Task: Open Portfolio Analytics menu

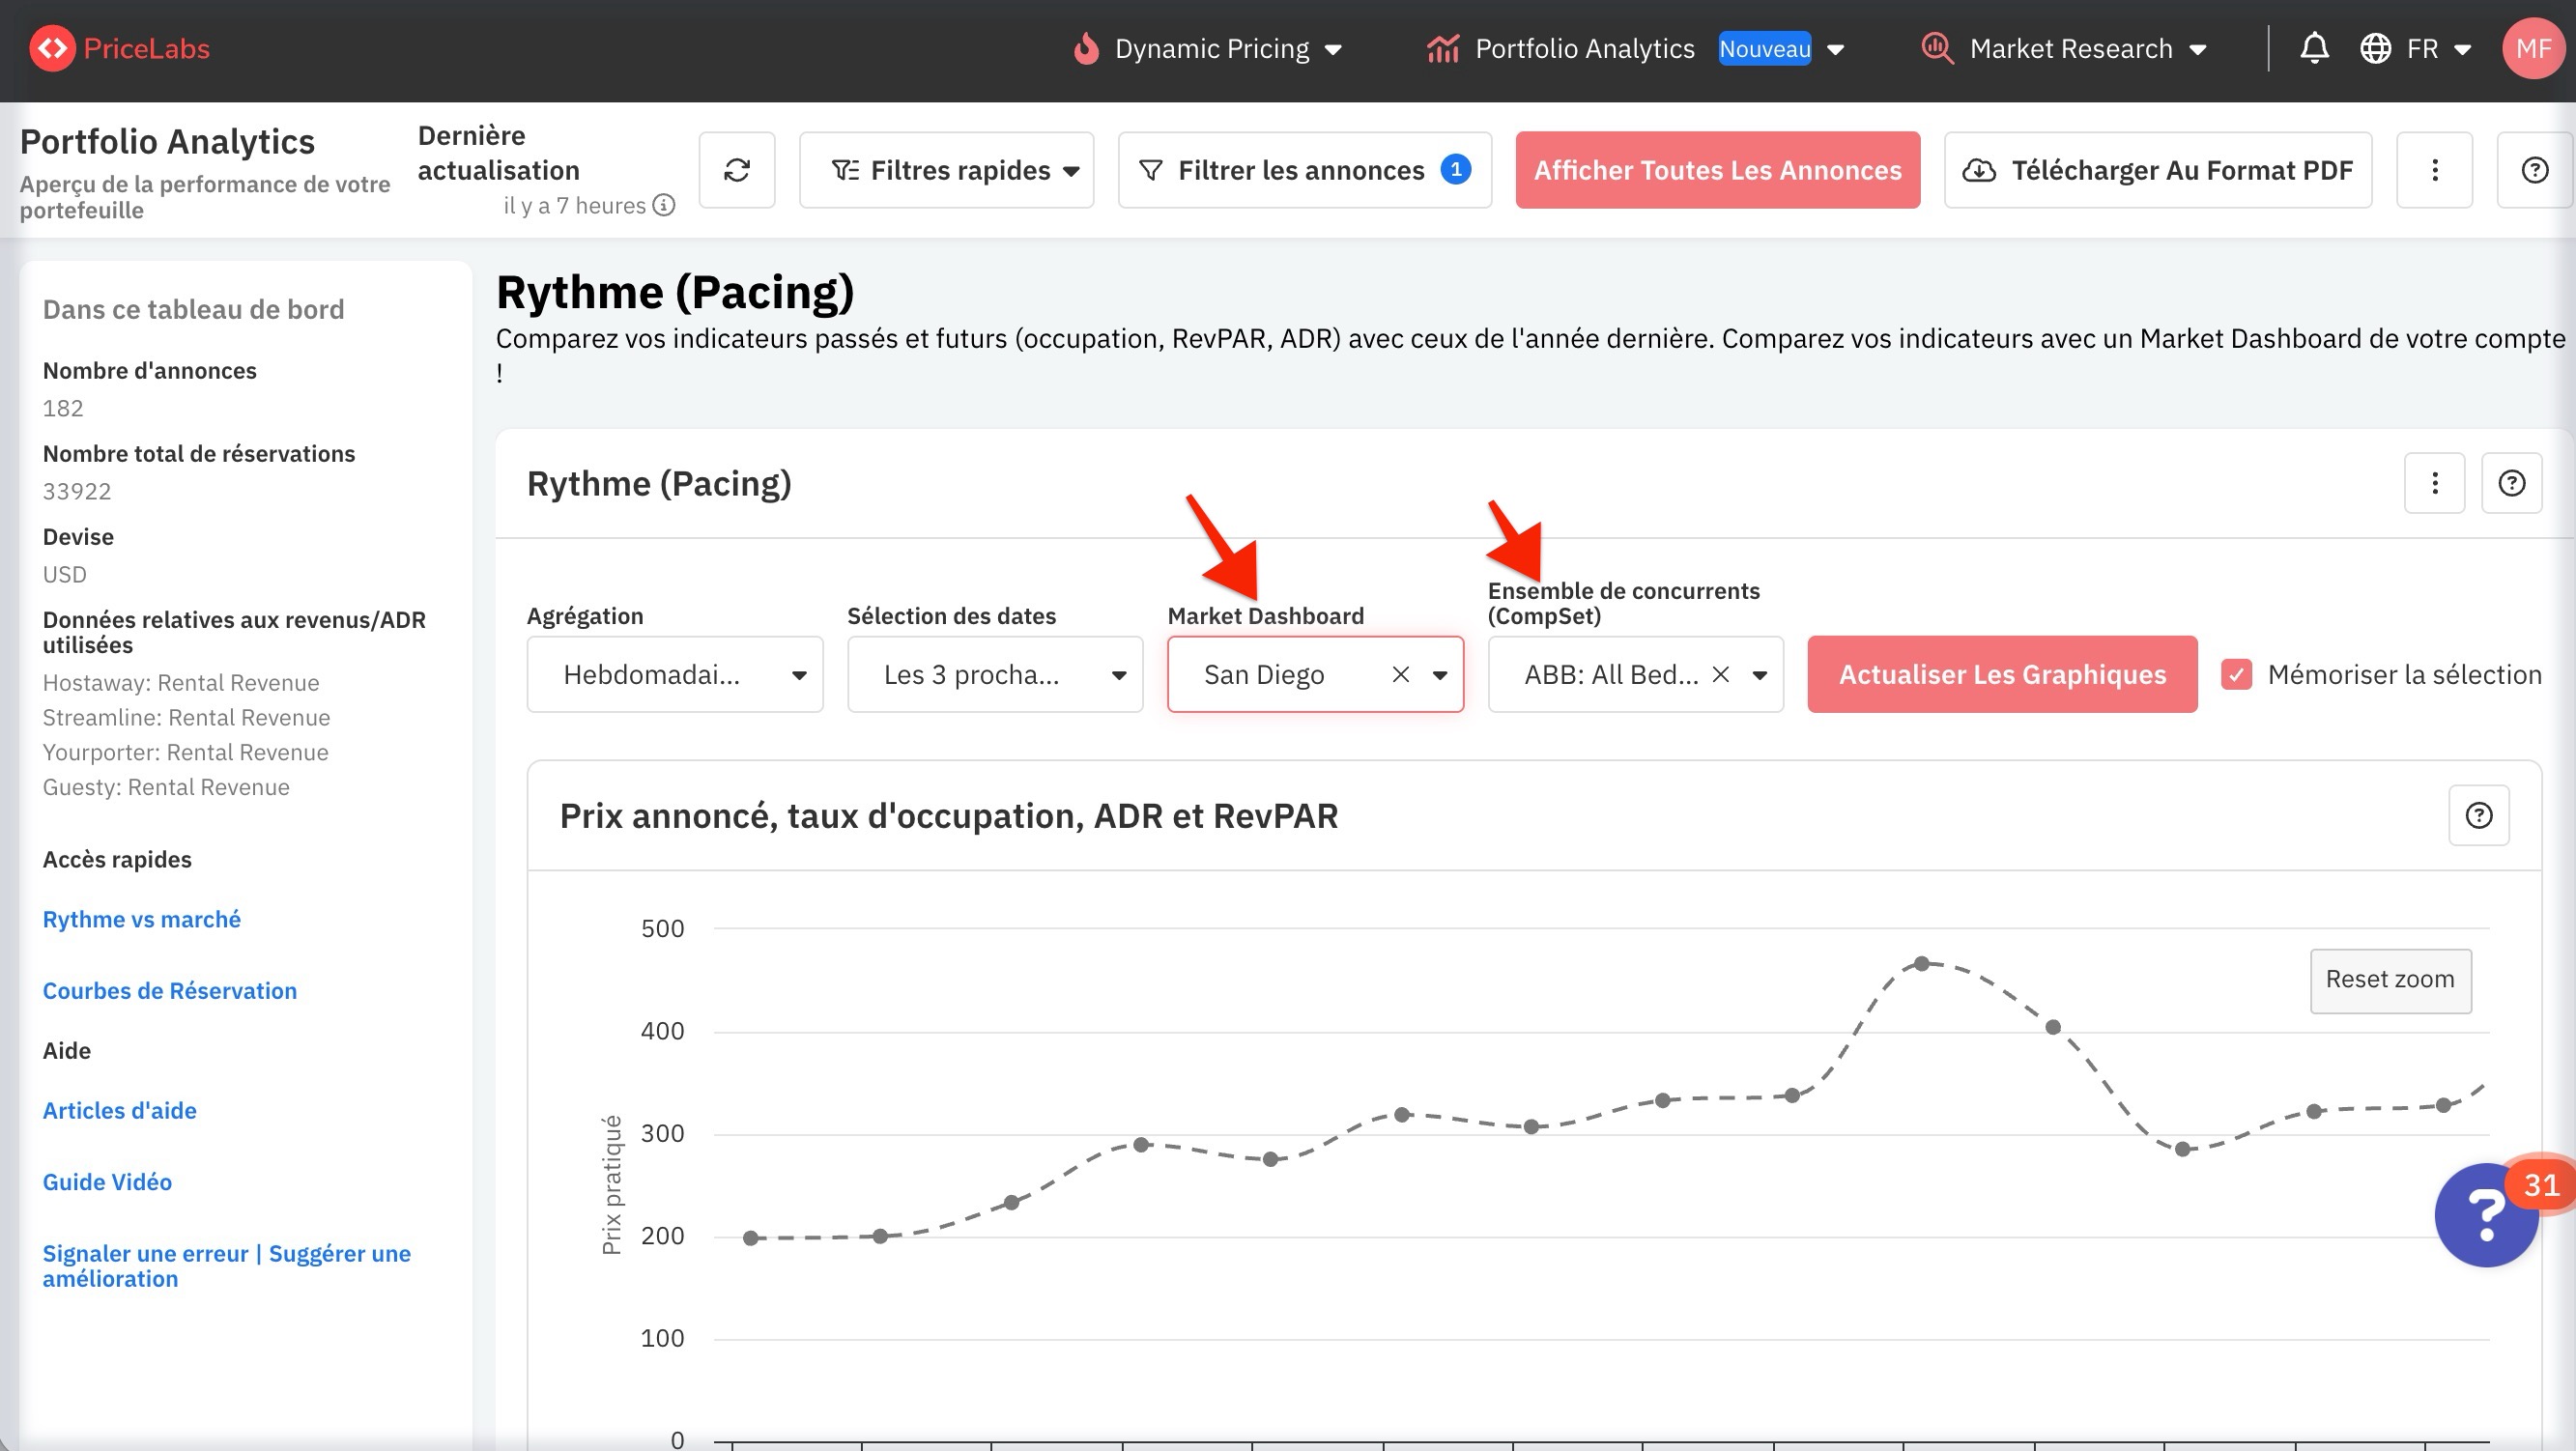Action: [1636, 48]
